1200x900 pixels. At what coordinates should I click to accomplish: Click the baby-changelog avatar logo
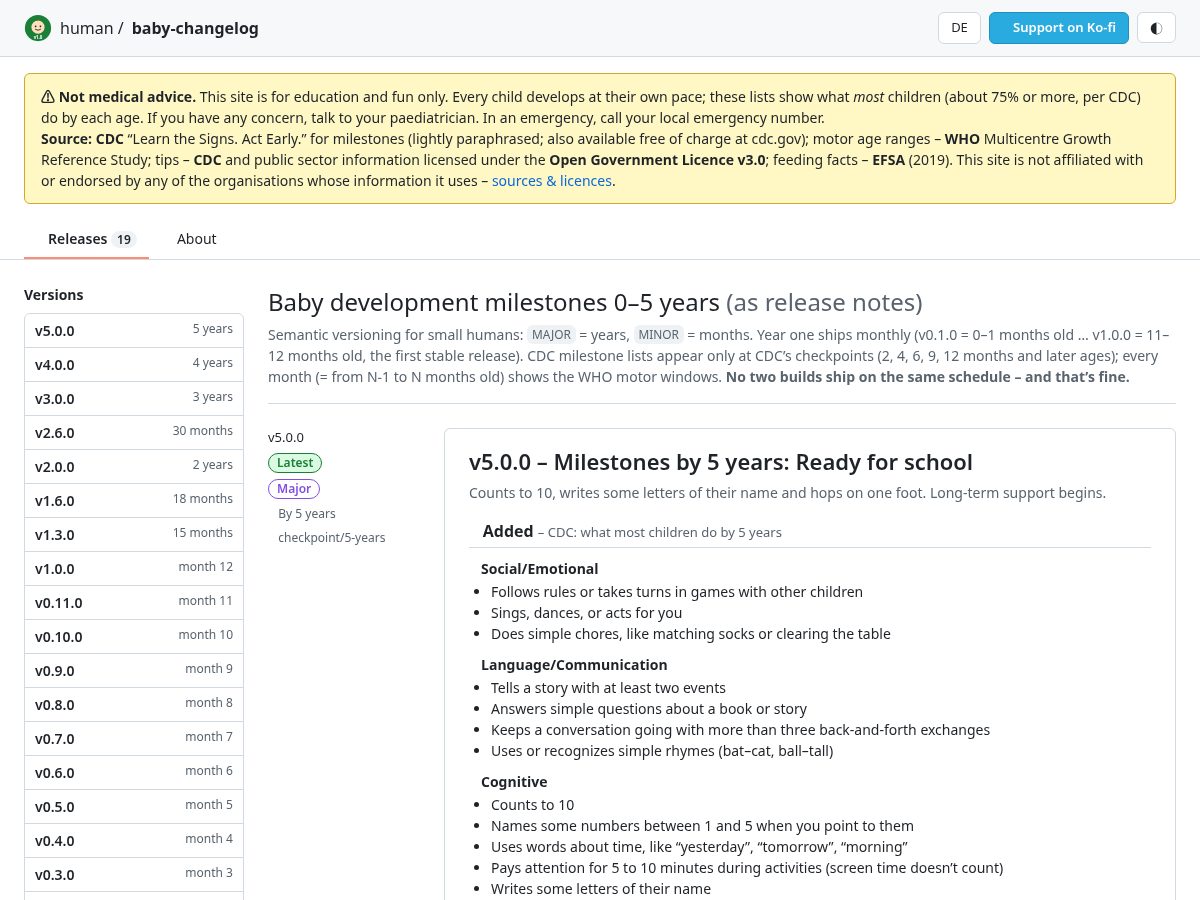pos(38,28)
